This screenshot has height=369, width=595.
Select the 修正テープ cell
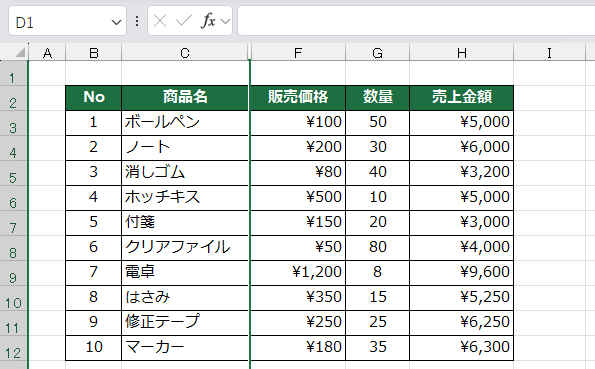[x=185, y=323]
